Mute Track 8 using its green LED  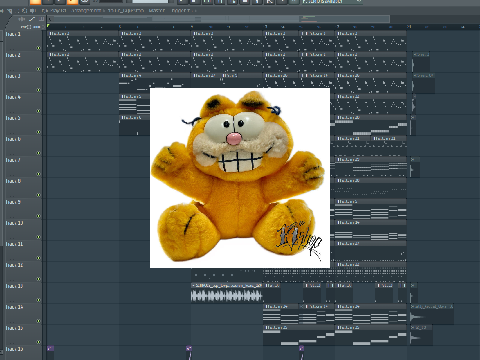click(x=39, y=195)
